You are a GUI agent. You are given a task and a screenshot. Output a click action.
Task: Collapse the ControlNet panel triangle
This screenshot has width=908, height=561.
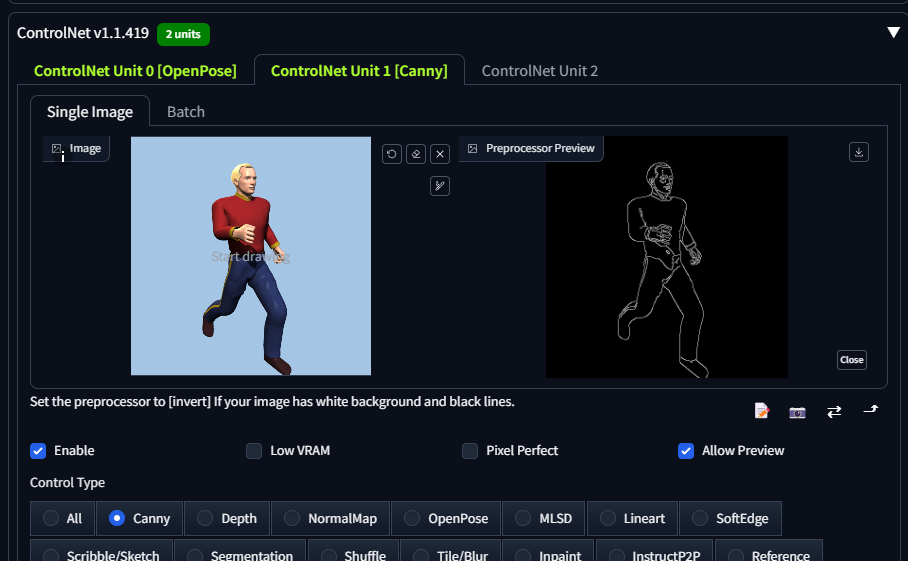pyautogui.click(x=894, y=32)
